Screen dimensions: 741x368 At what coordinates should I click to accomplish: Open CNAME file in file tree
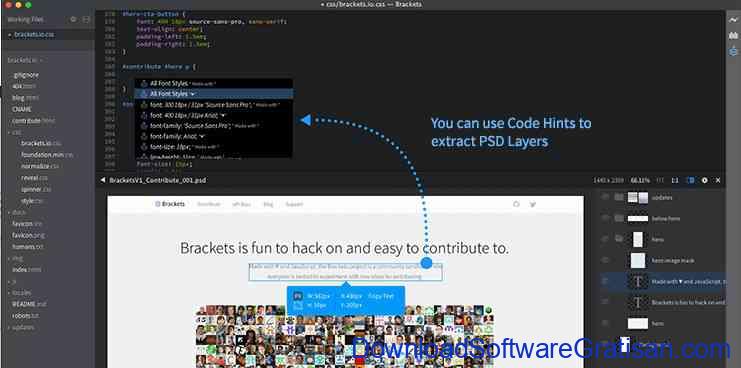tap(22, 109)
